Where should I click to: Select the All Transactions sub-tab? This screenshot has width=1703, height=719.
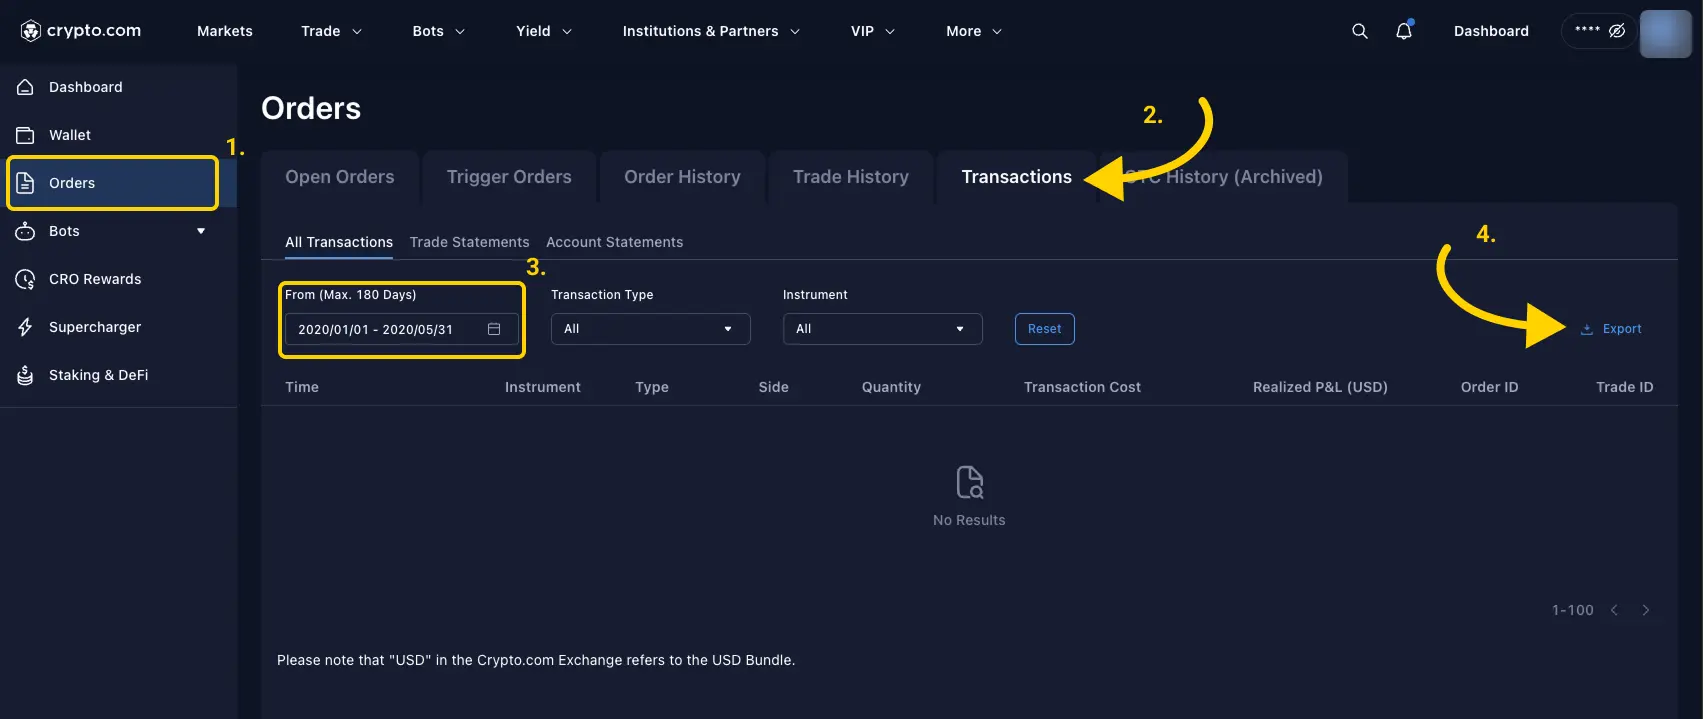(339, 242)
